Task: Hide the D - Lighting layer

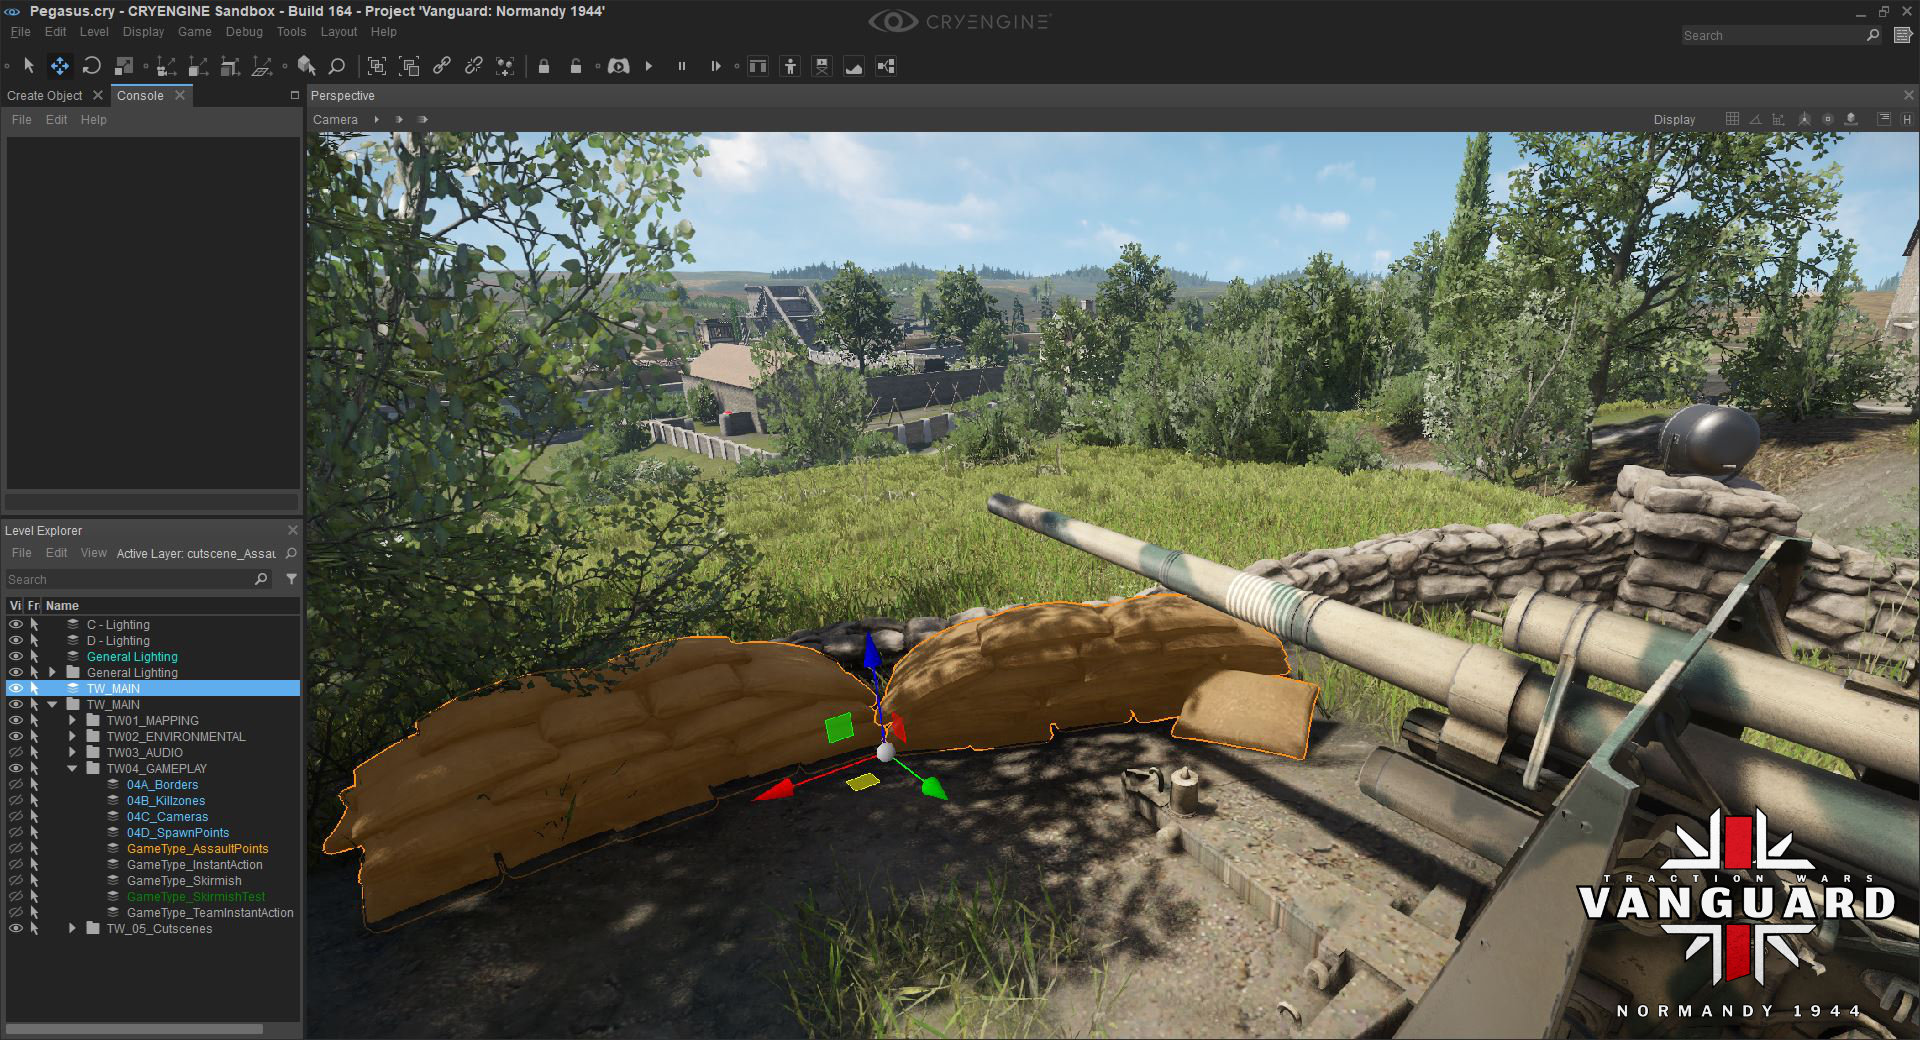Action: coord(15,640)
